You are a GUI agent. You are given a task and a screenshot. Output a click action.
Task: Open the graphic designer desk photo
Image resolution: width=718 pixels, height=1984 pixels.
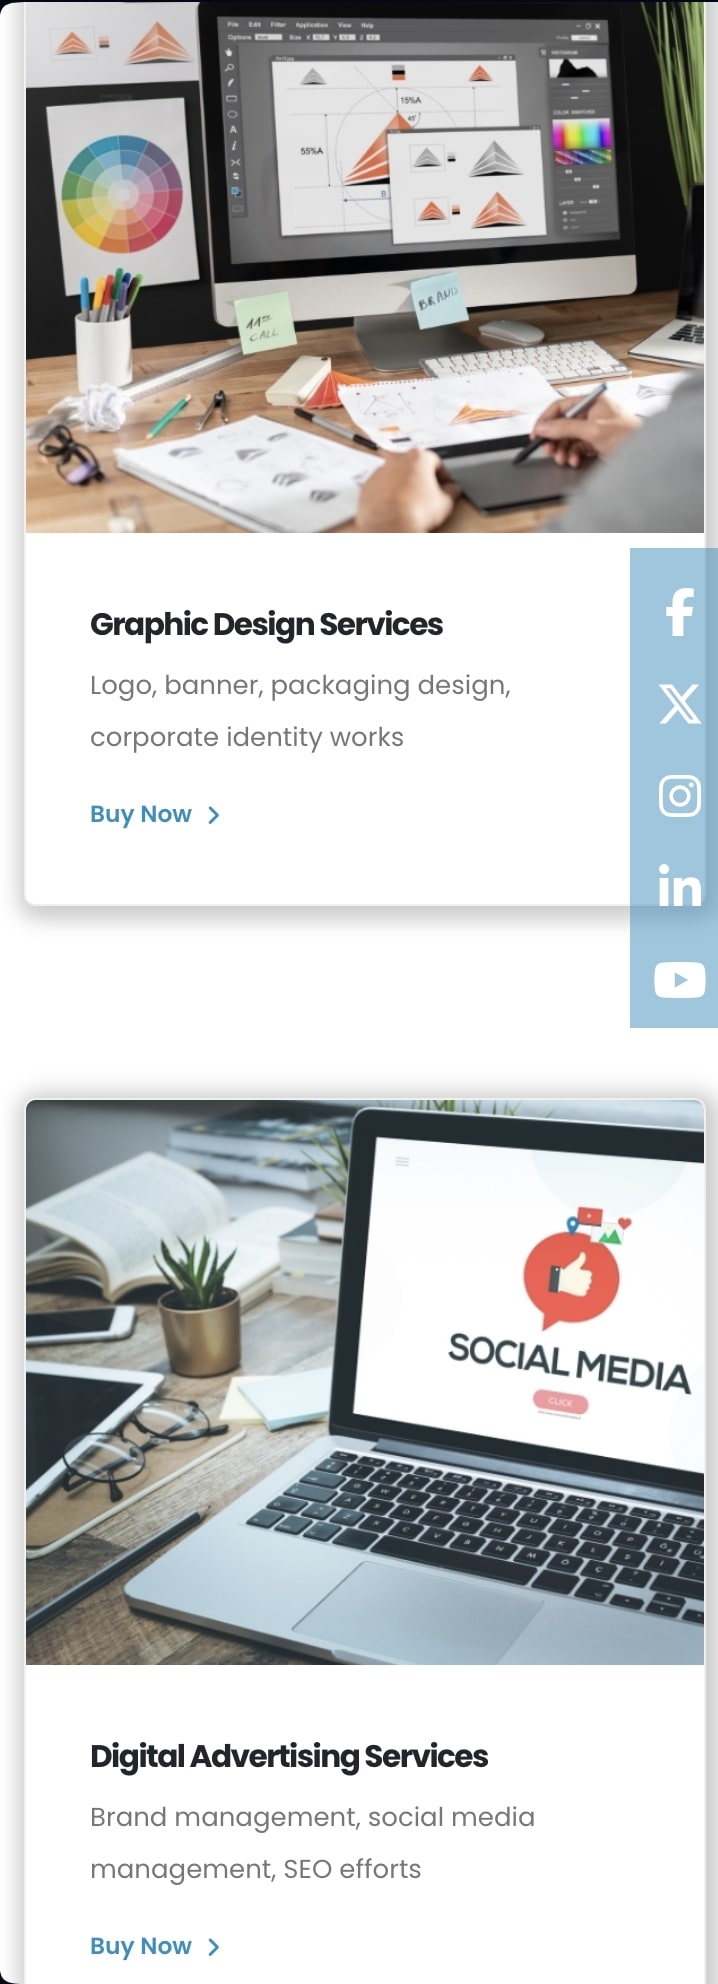[365, 266]
